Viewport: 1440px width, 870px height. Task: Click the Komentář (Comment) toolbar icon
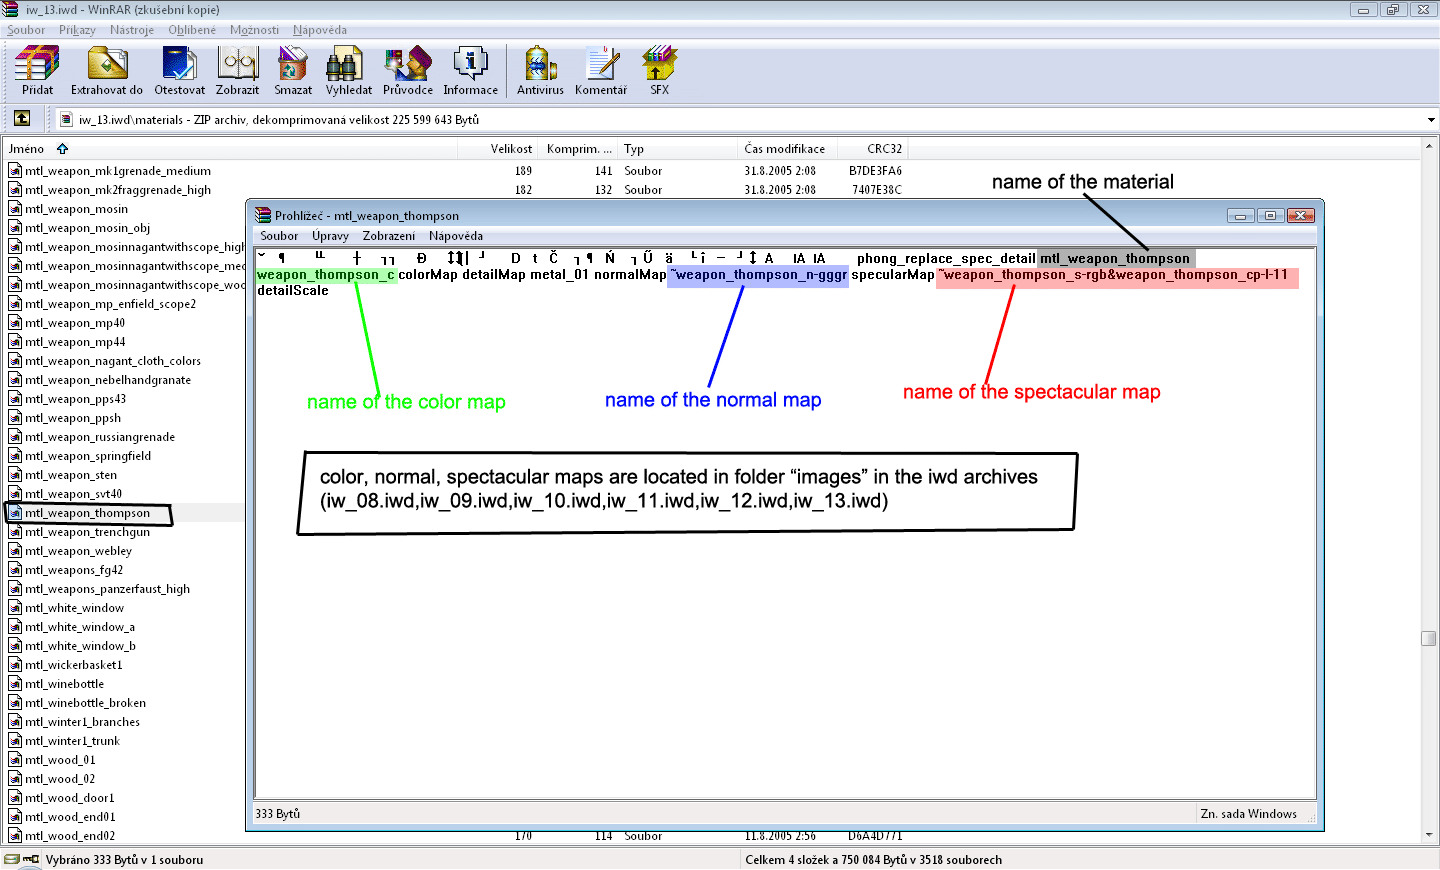click(x=601, y=63)
